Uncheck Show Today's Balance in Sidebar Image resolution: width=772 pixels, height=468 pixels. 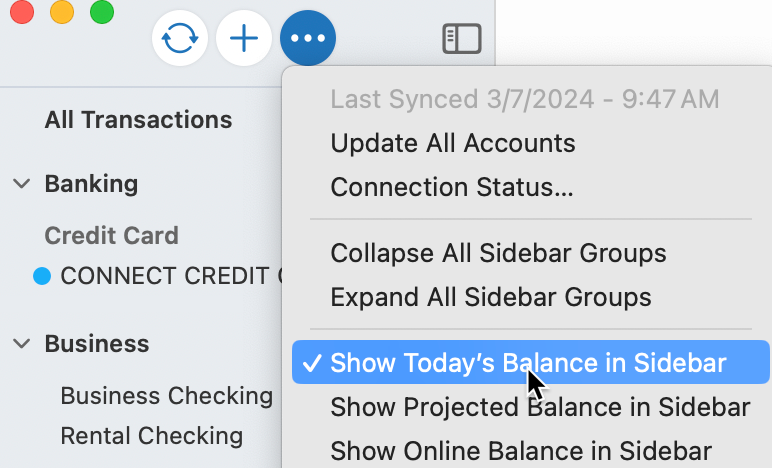(531, 362)
